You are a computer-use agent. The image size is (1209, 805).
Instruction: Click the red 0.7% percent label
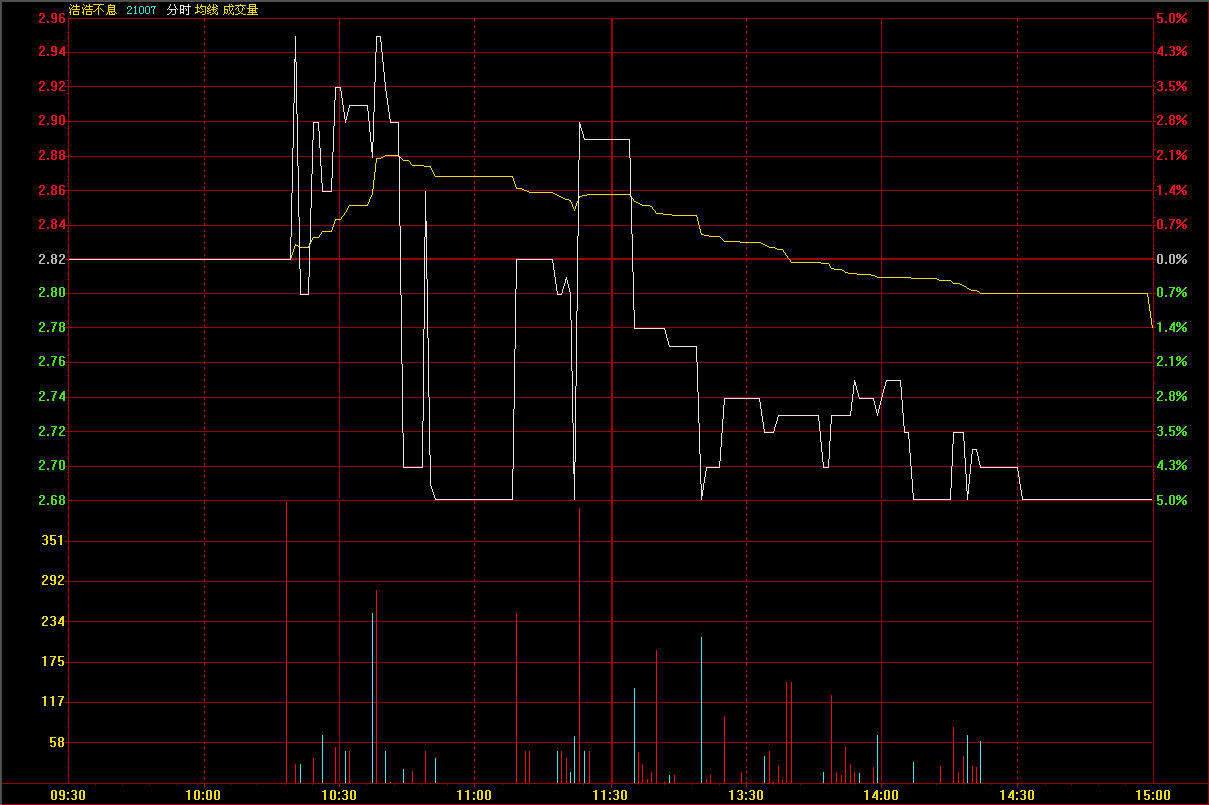pos(1171,225)
